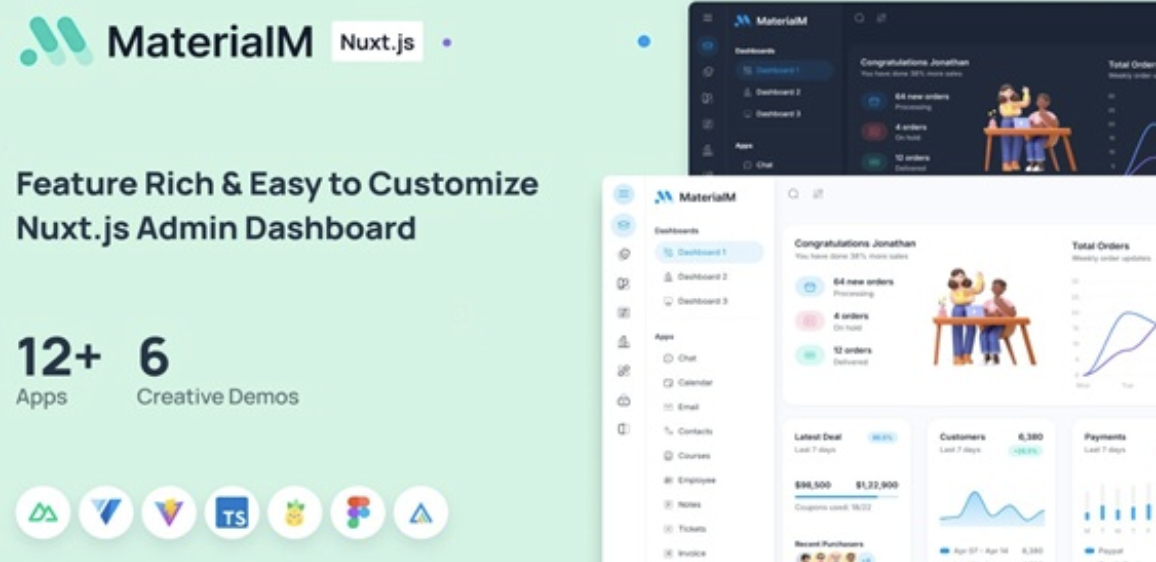Click the MaterialM logo mark in banner header

click(x=56, y=41)
